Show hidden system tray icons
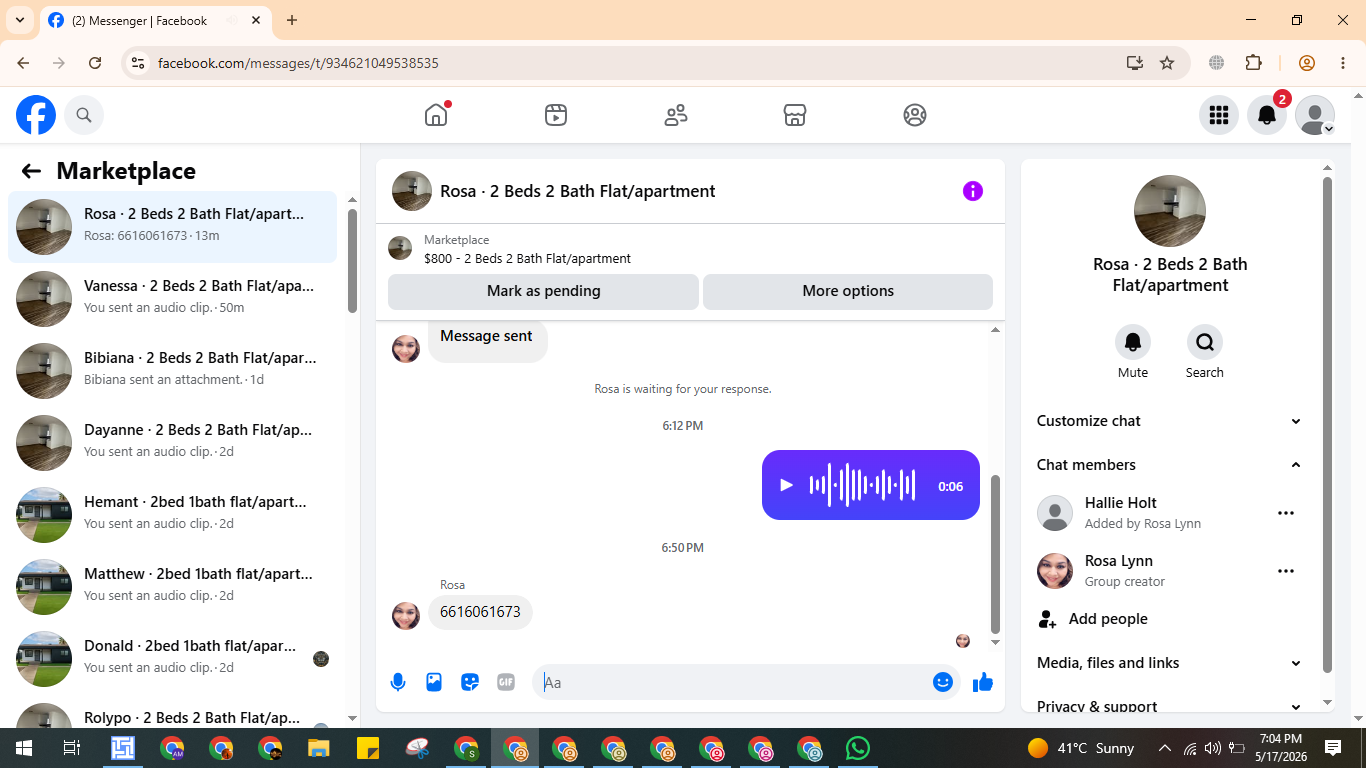This screenshot has width=1366, height=768. tap(1164, 748)
